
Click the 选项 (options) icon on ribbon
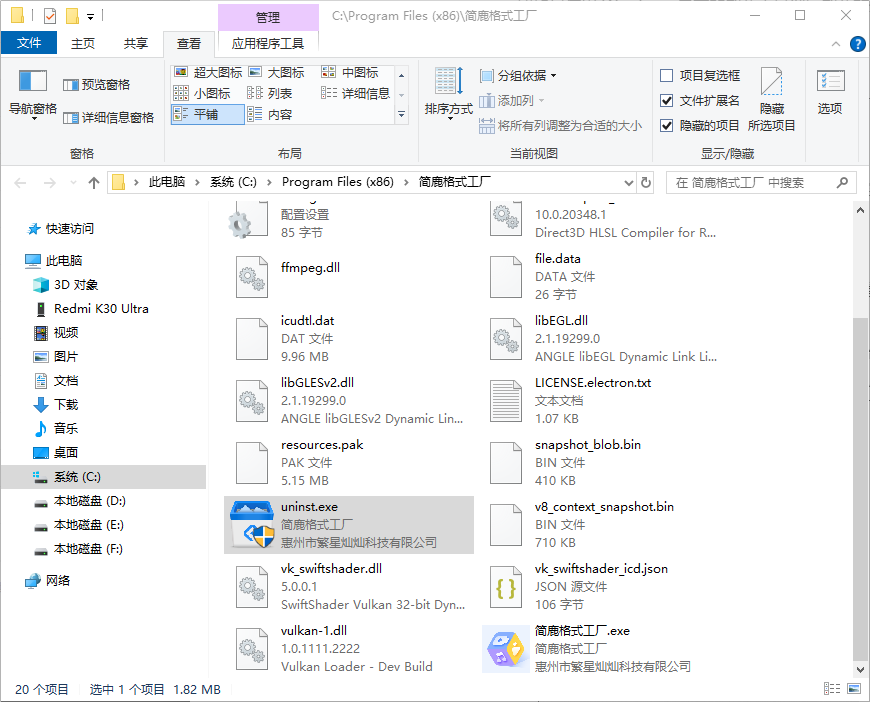(830, 88)
